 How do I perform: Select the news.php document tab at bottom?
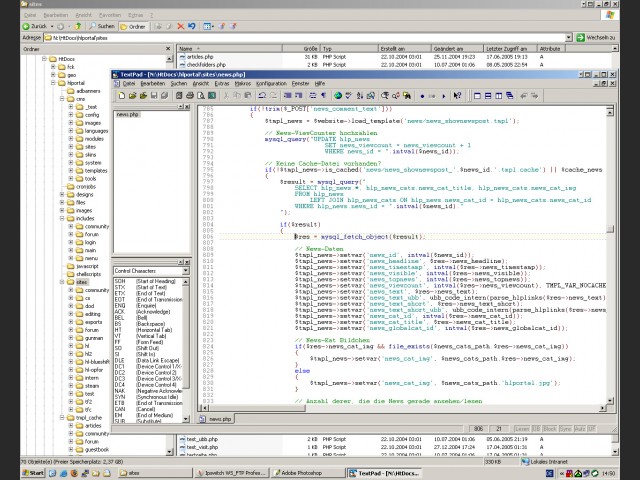click(x=216, y=419)
